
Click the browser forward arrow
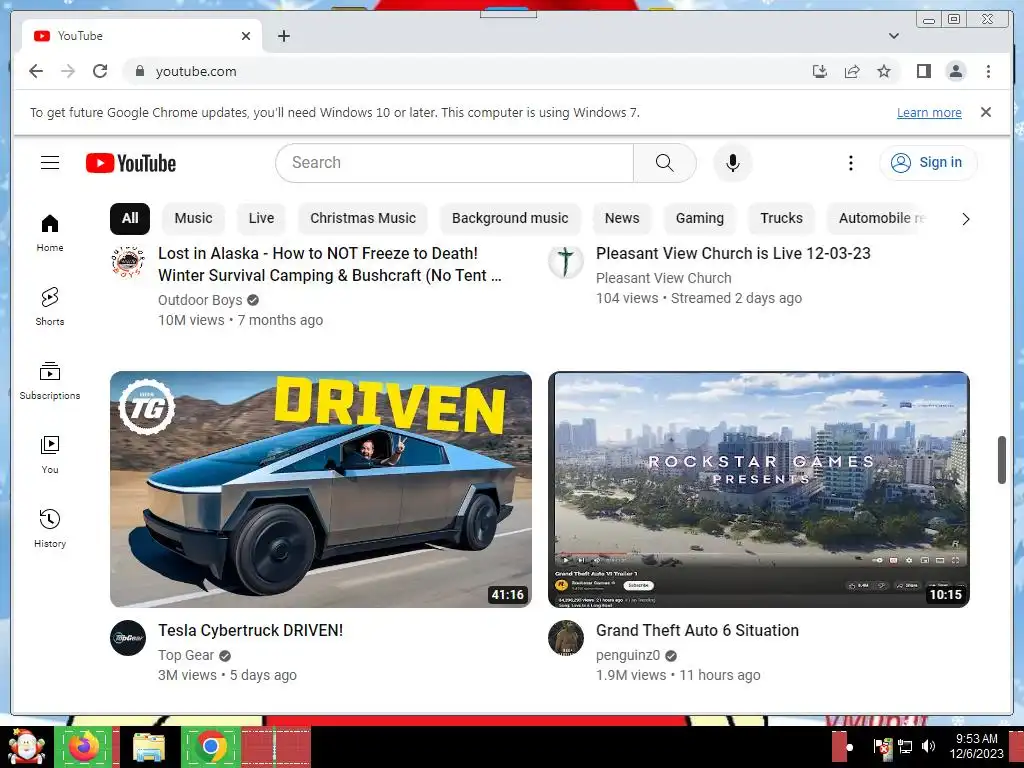(68, 71)
